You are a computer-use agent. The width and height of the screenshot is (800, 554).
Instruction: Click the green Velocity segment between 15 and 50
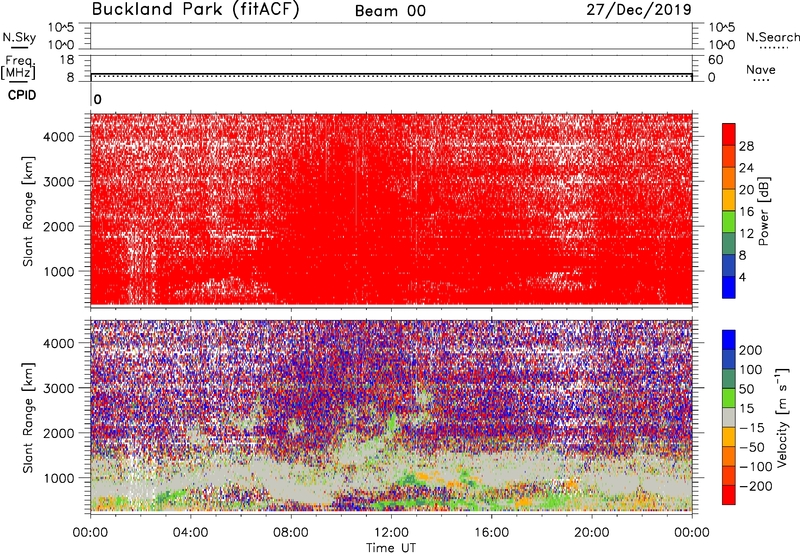click(x=729, y=398)
